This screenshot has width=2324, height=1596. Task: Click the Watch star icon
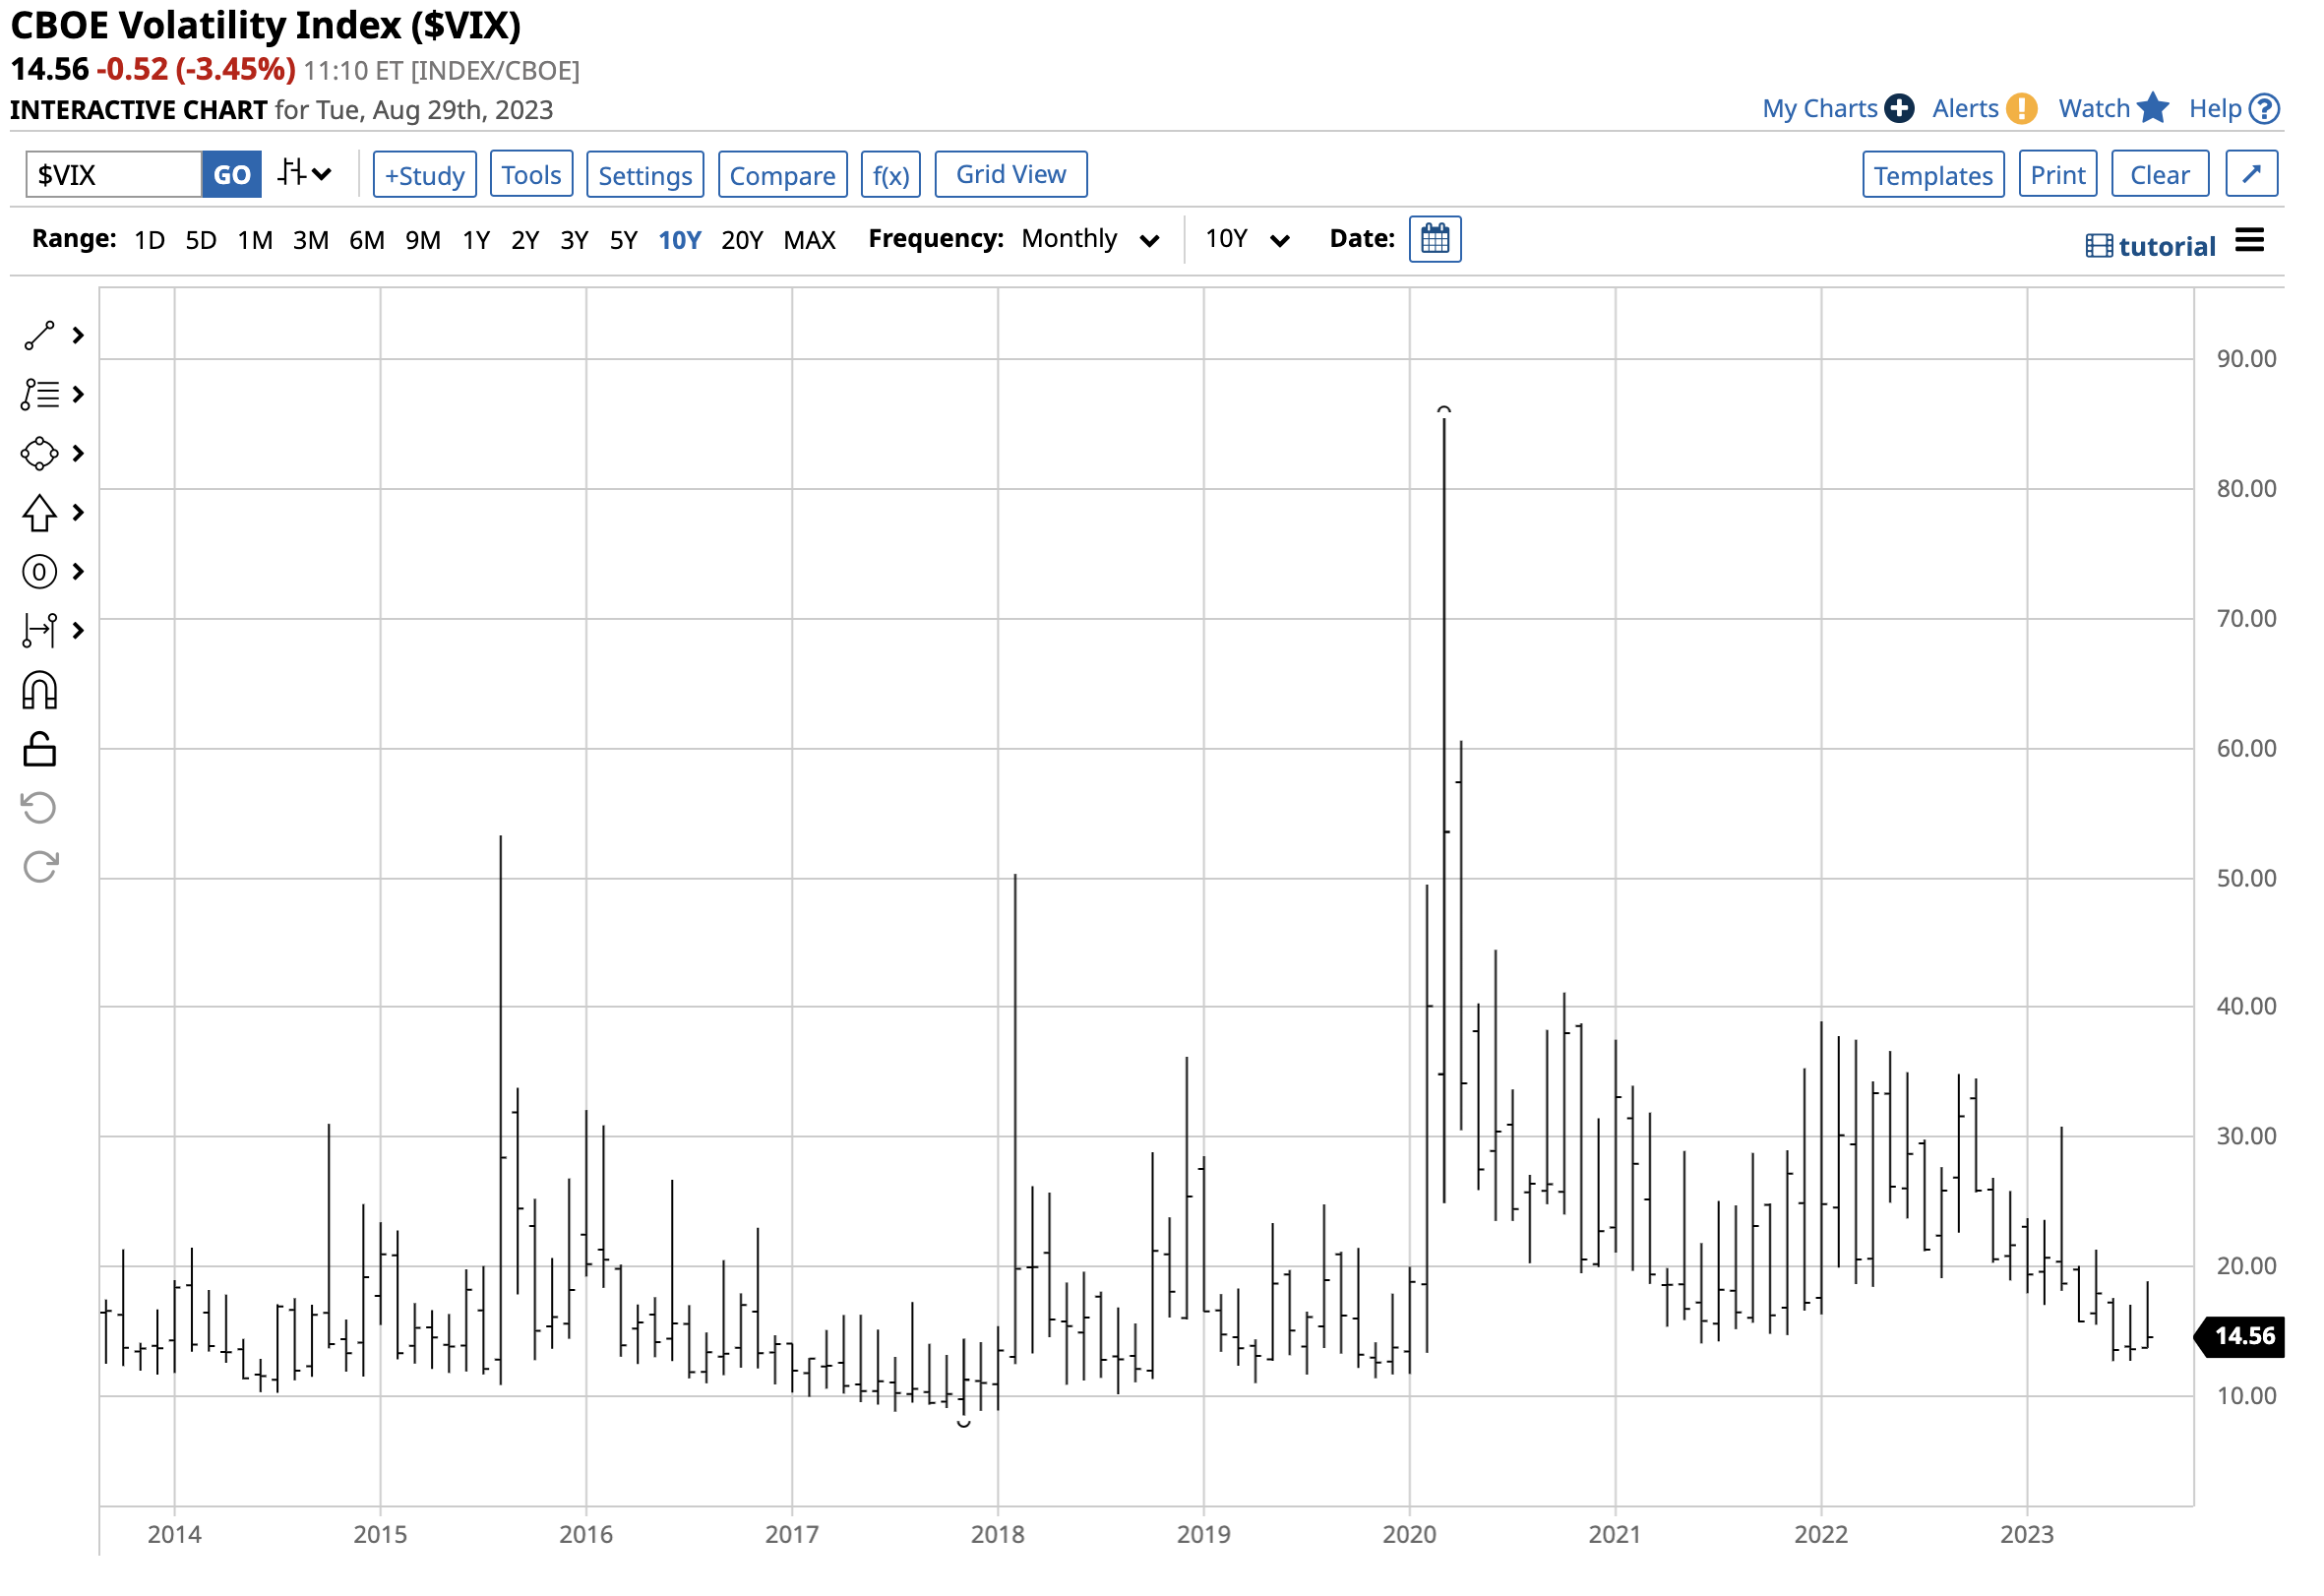click(x=2155, y=108)
